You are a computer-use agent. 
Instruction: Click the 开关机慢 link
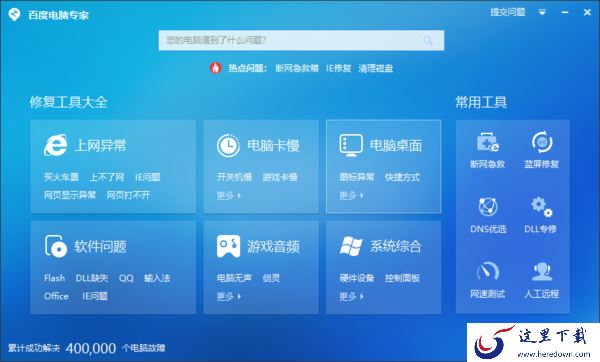coord(234,177)
